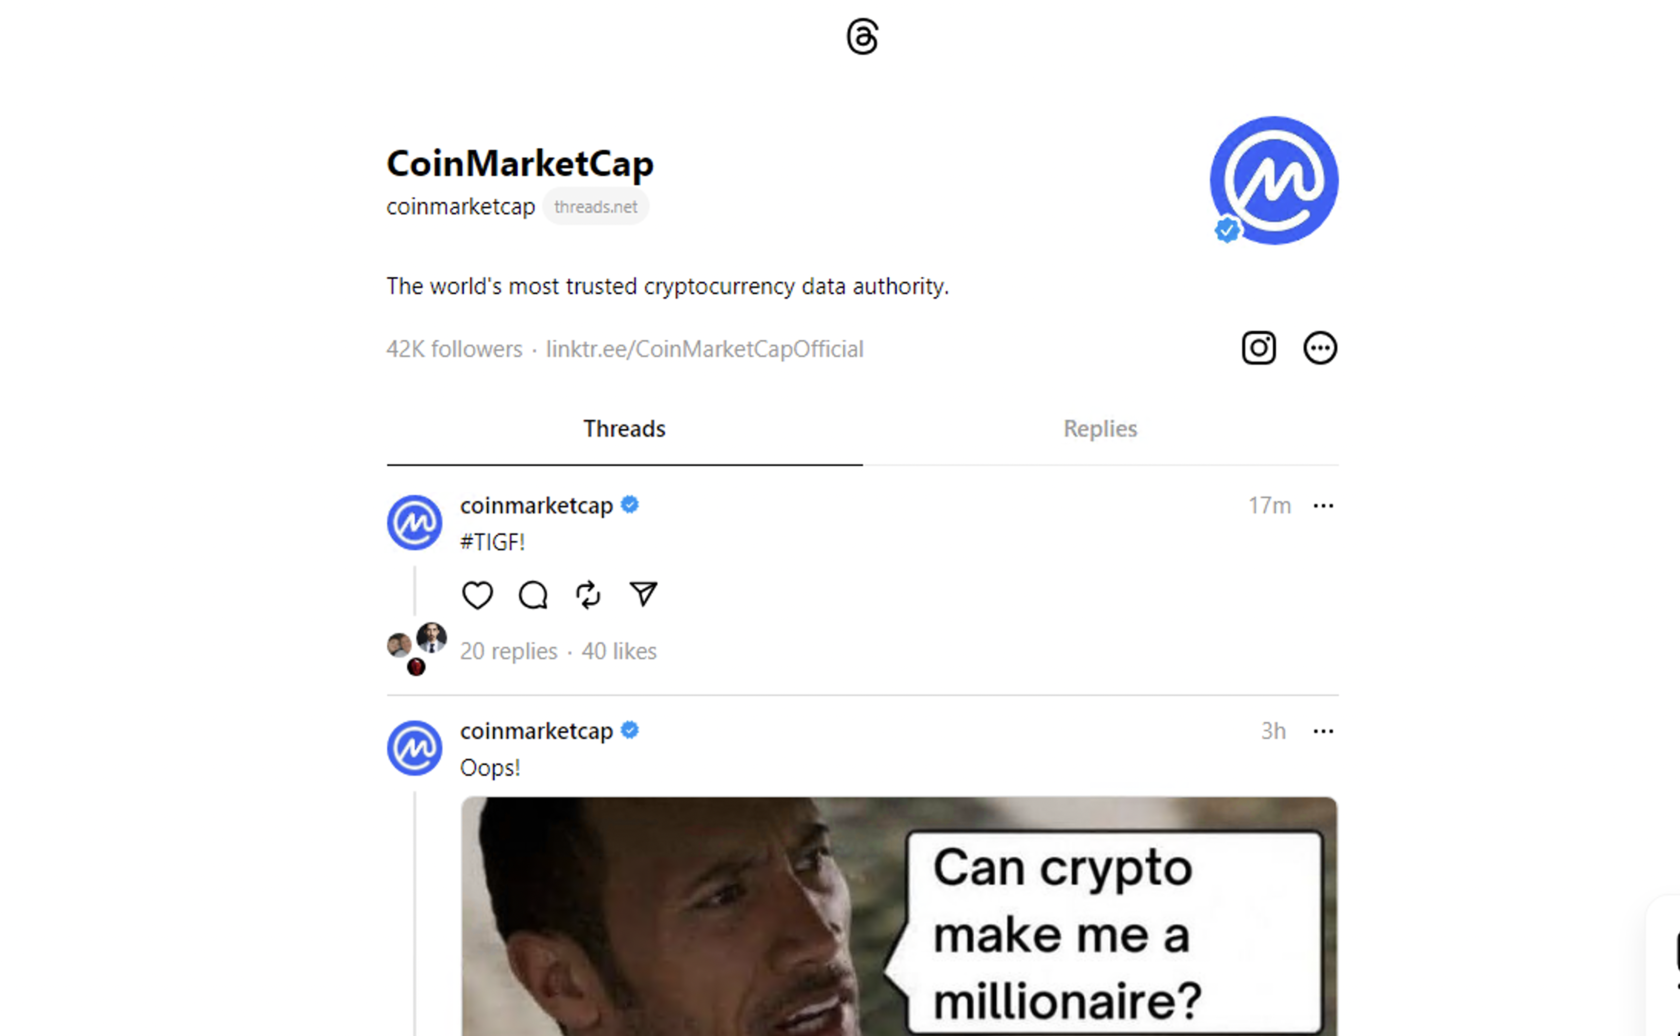Viewport: 1680px width, 1036px height.
Task: View the 40 likes count
Action: (x=619, y=651)
